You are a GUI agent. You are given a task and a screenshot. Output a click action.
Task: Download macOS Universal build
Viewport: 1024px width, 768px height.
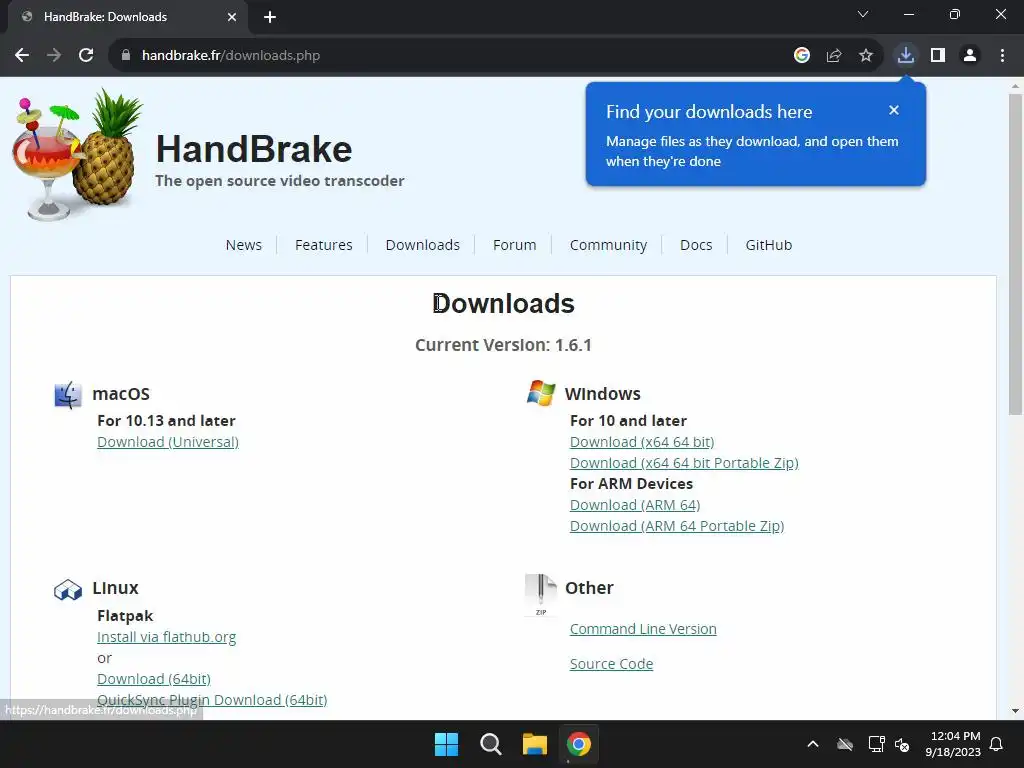168,442
